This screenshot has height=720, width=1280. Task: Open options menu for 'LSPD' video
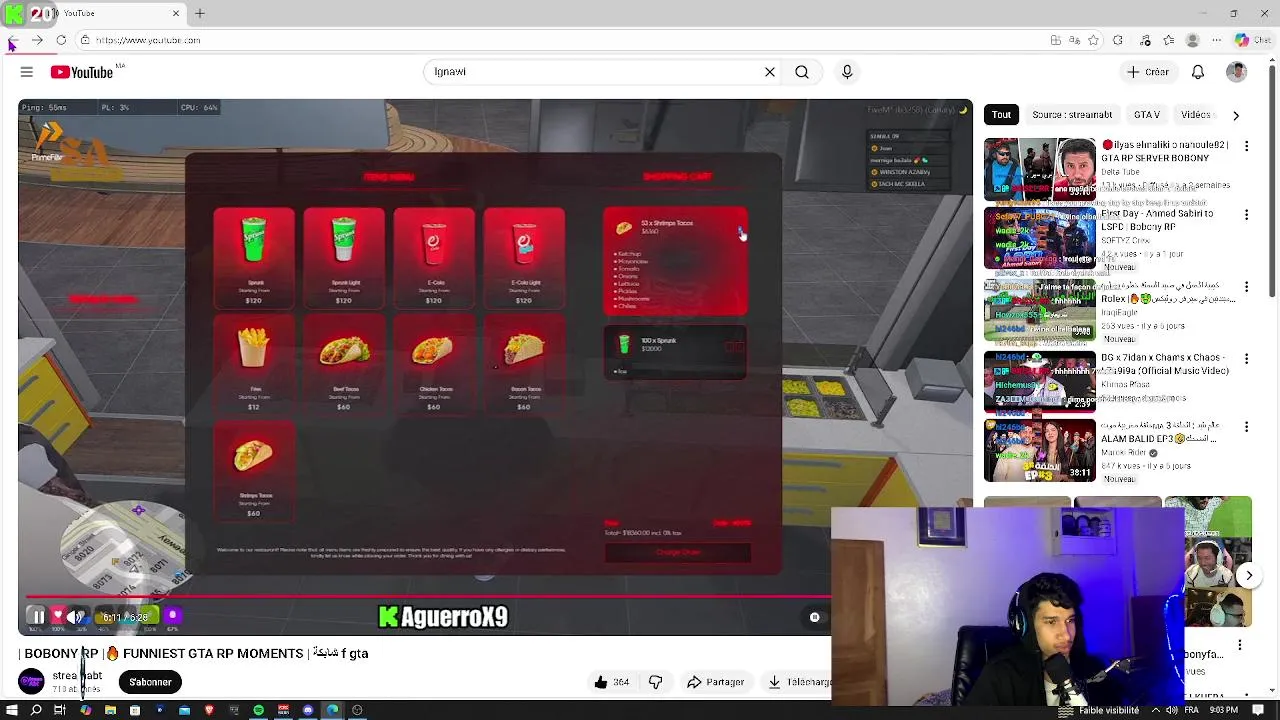(1246, 215)
